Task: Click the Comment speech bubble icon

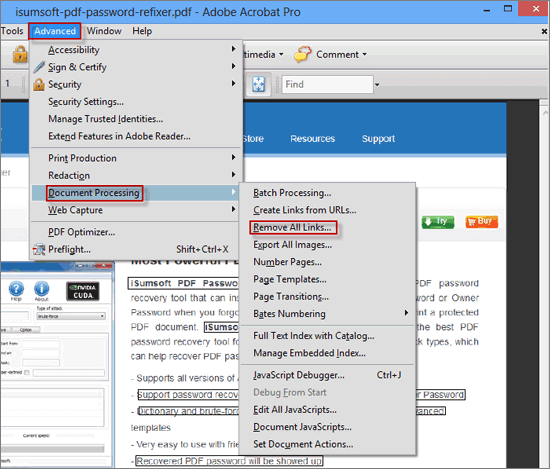Action: tap(303, 54)
